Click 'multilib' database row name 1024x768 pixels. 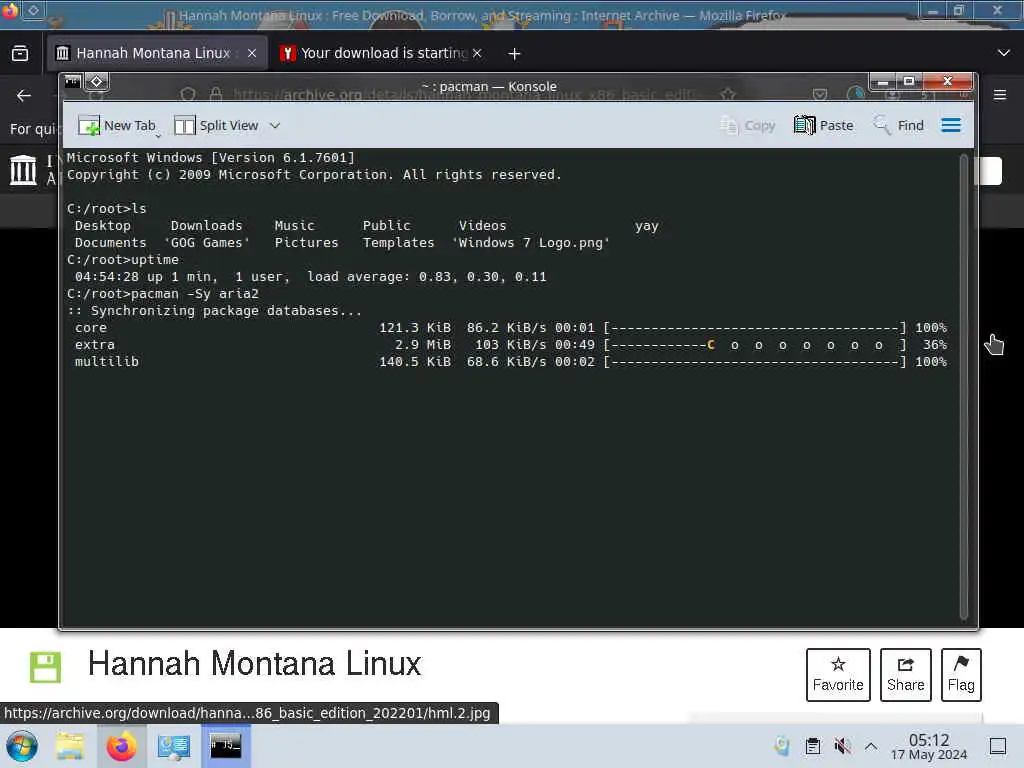pyautogui.click(x=106, y=362)
